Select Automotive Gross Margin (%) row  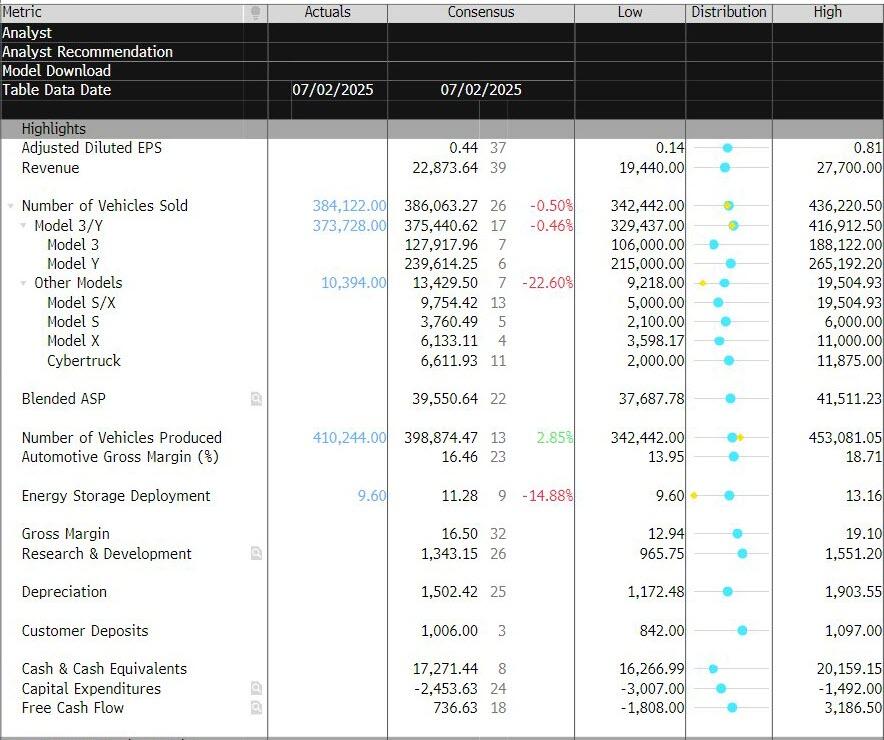120,457
